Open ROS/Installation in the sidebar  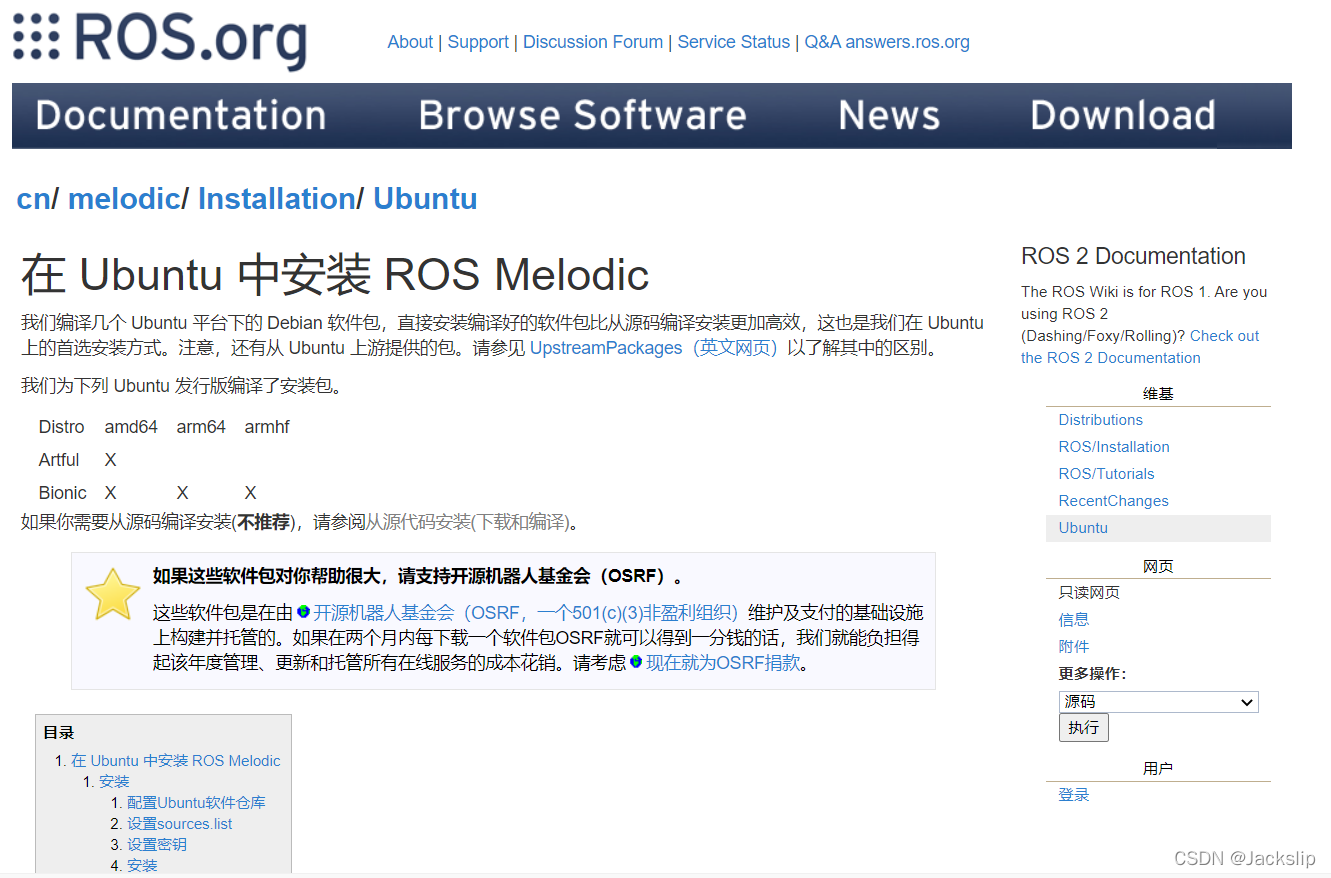[1114, 447]
